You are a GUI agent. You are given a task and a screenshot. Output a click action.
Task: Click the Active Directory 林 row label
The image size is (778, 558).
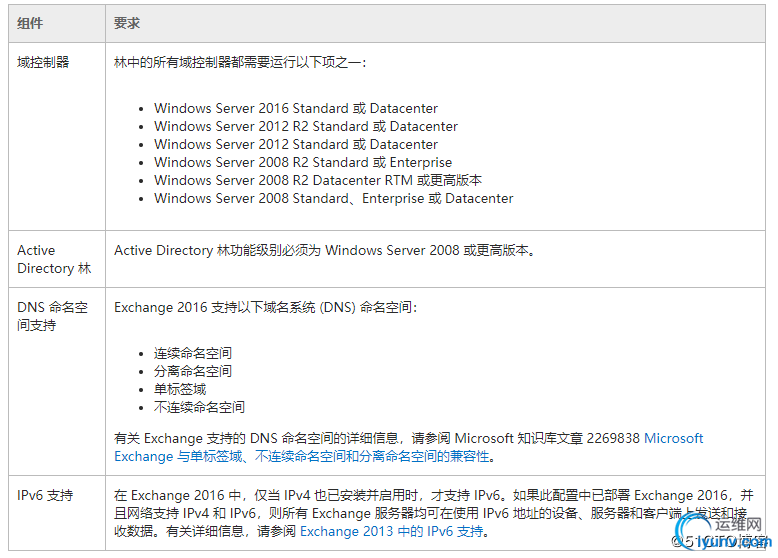pyautogui.click(x=54, y=259)
